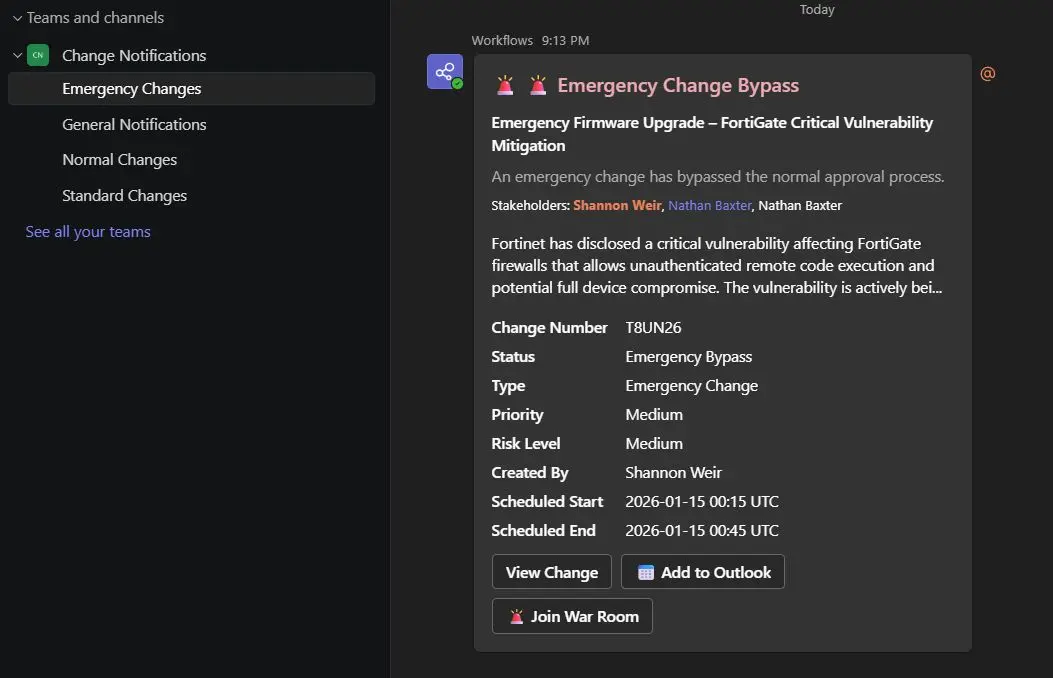Click the Emergency Change Bypass card title

click(x=678, y=85)
